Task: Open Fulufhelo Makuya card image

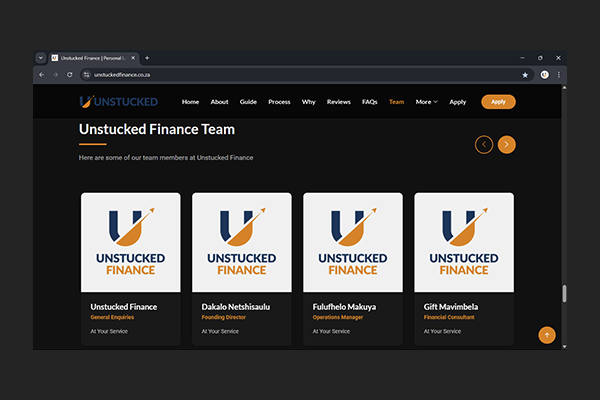Action: pyautogui.click(x=353, y=242)
